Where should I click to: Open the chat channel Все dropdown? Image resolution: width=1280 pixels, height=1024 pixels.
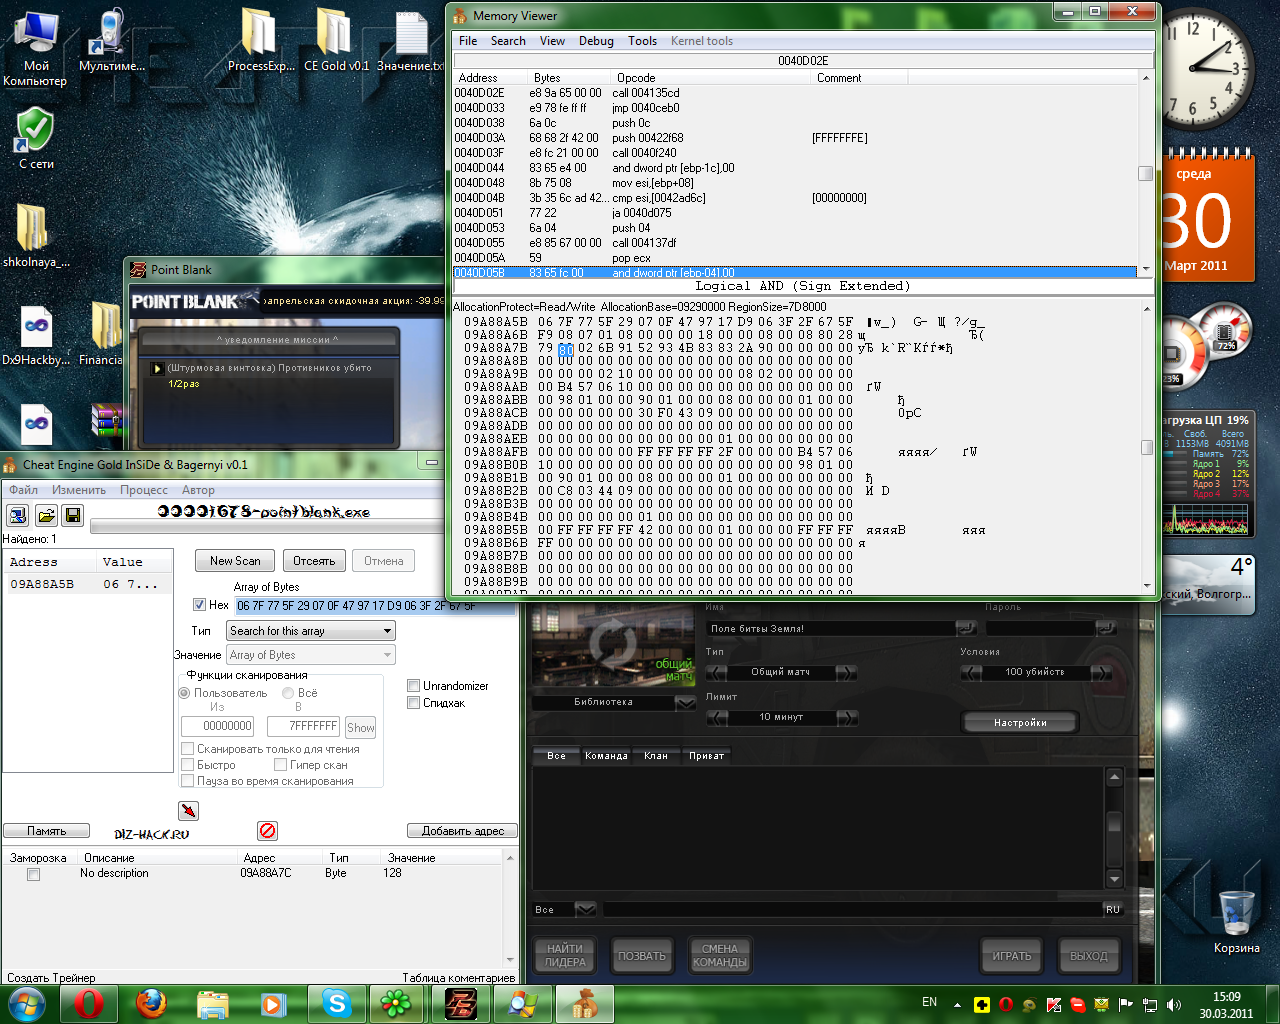(586, 909)
